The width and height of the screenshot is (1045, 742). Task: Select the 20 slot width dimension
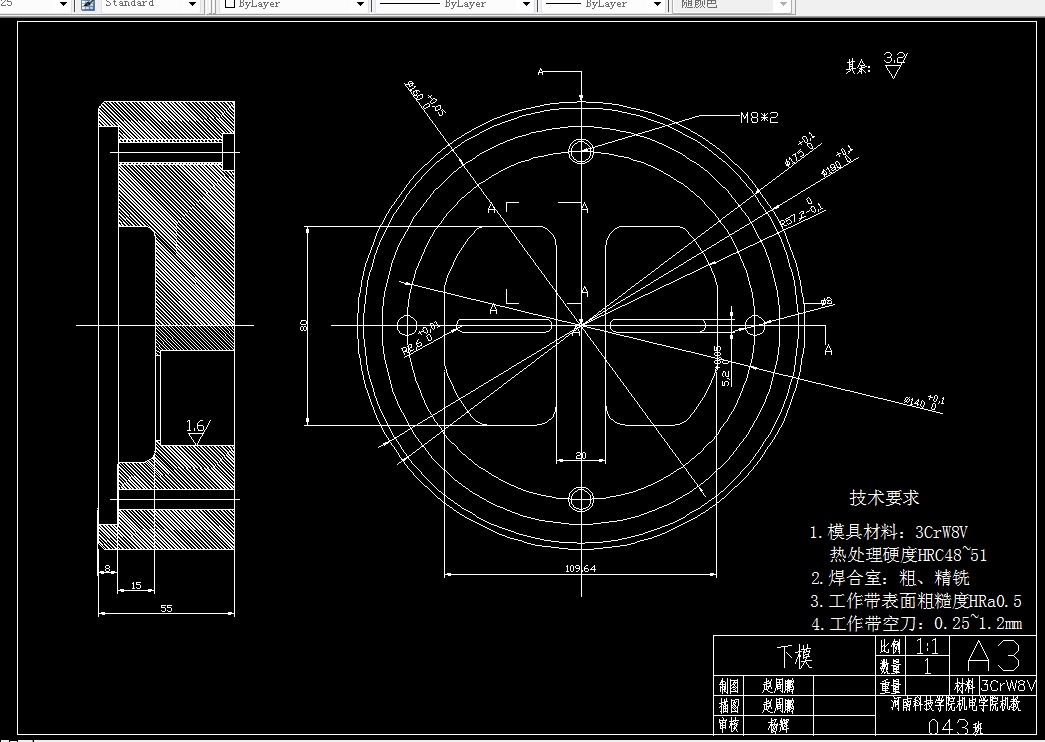tap(580, 455)
